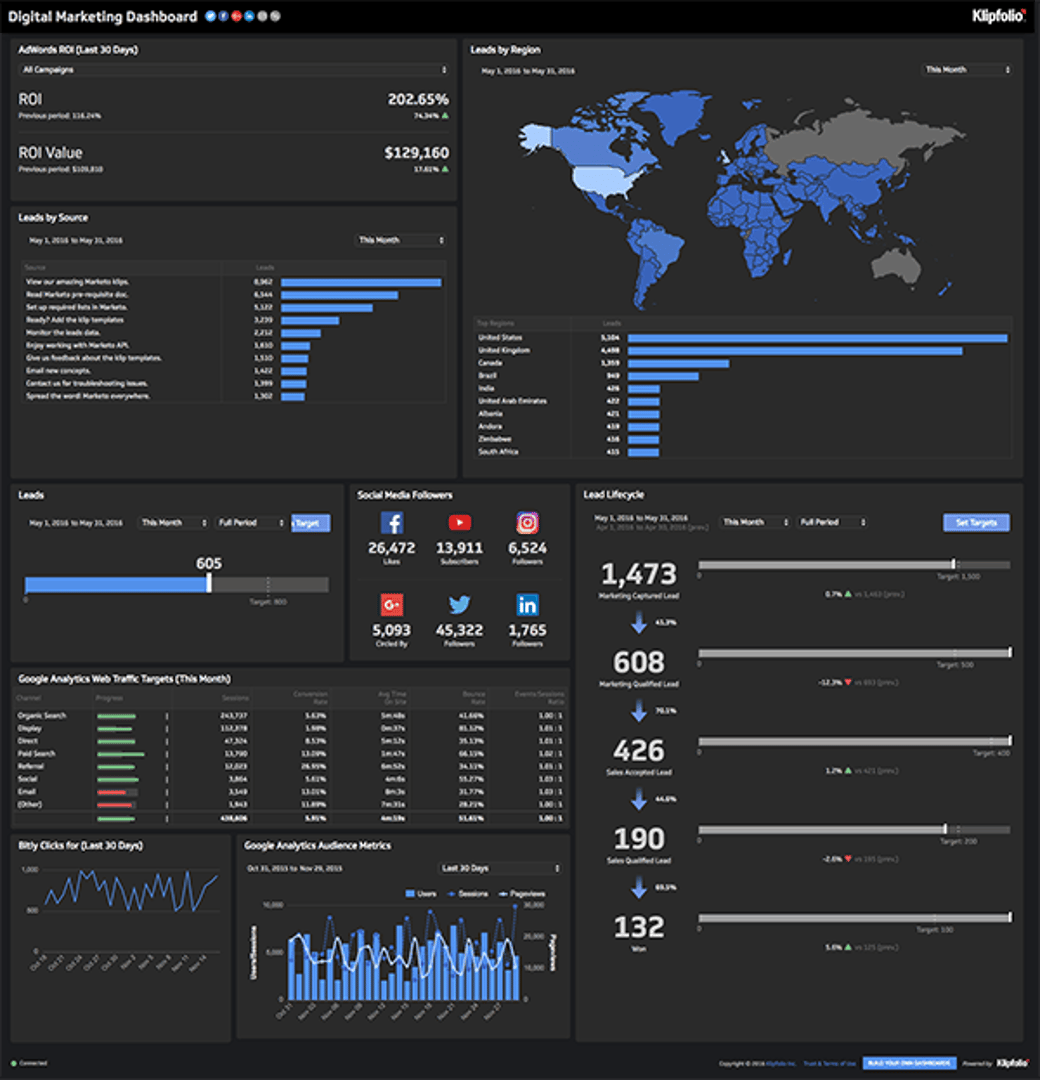This screenshot has width=1040, height=1080.
Task: Share dashboard via Twitter icon in header
Action: click(x=210, y=16)
